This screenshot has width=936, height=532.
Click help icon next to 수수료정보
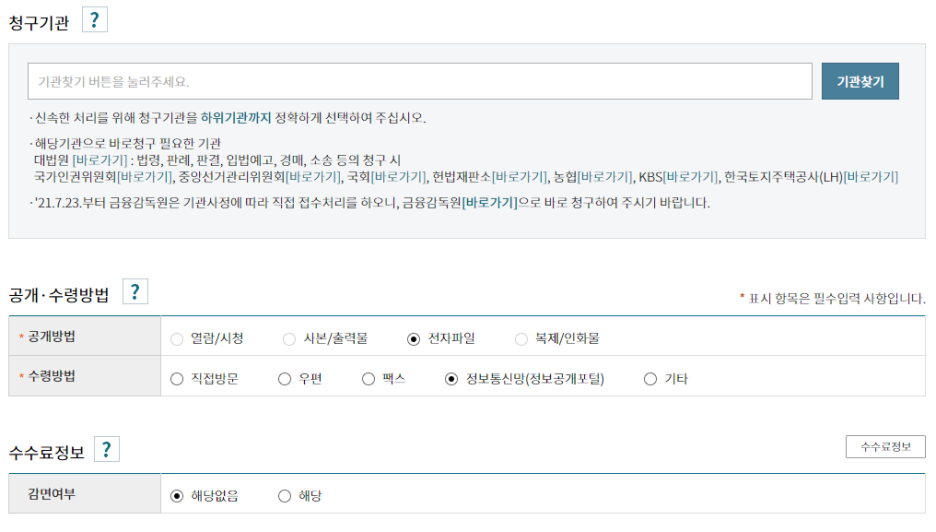(x=106, y=450)
